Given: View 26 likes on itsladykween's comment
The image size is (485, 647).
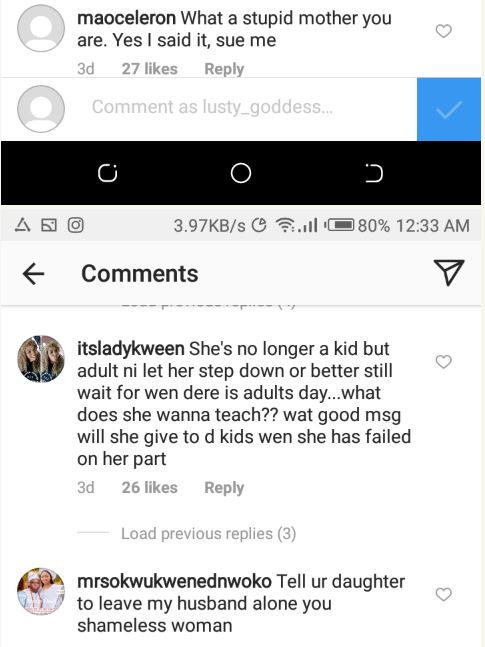Looking at the screenshot, I should click(x=149, y=488).
